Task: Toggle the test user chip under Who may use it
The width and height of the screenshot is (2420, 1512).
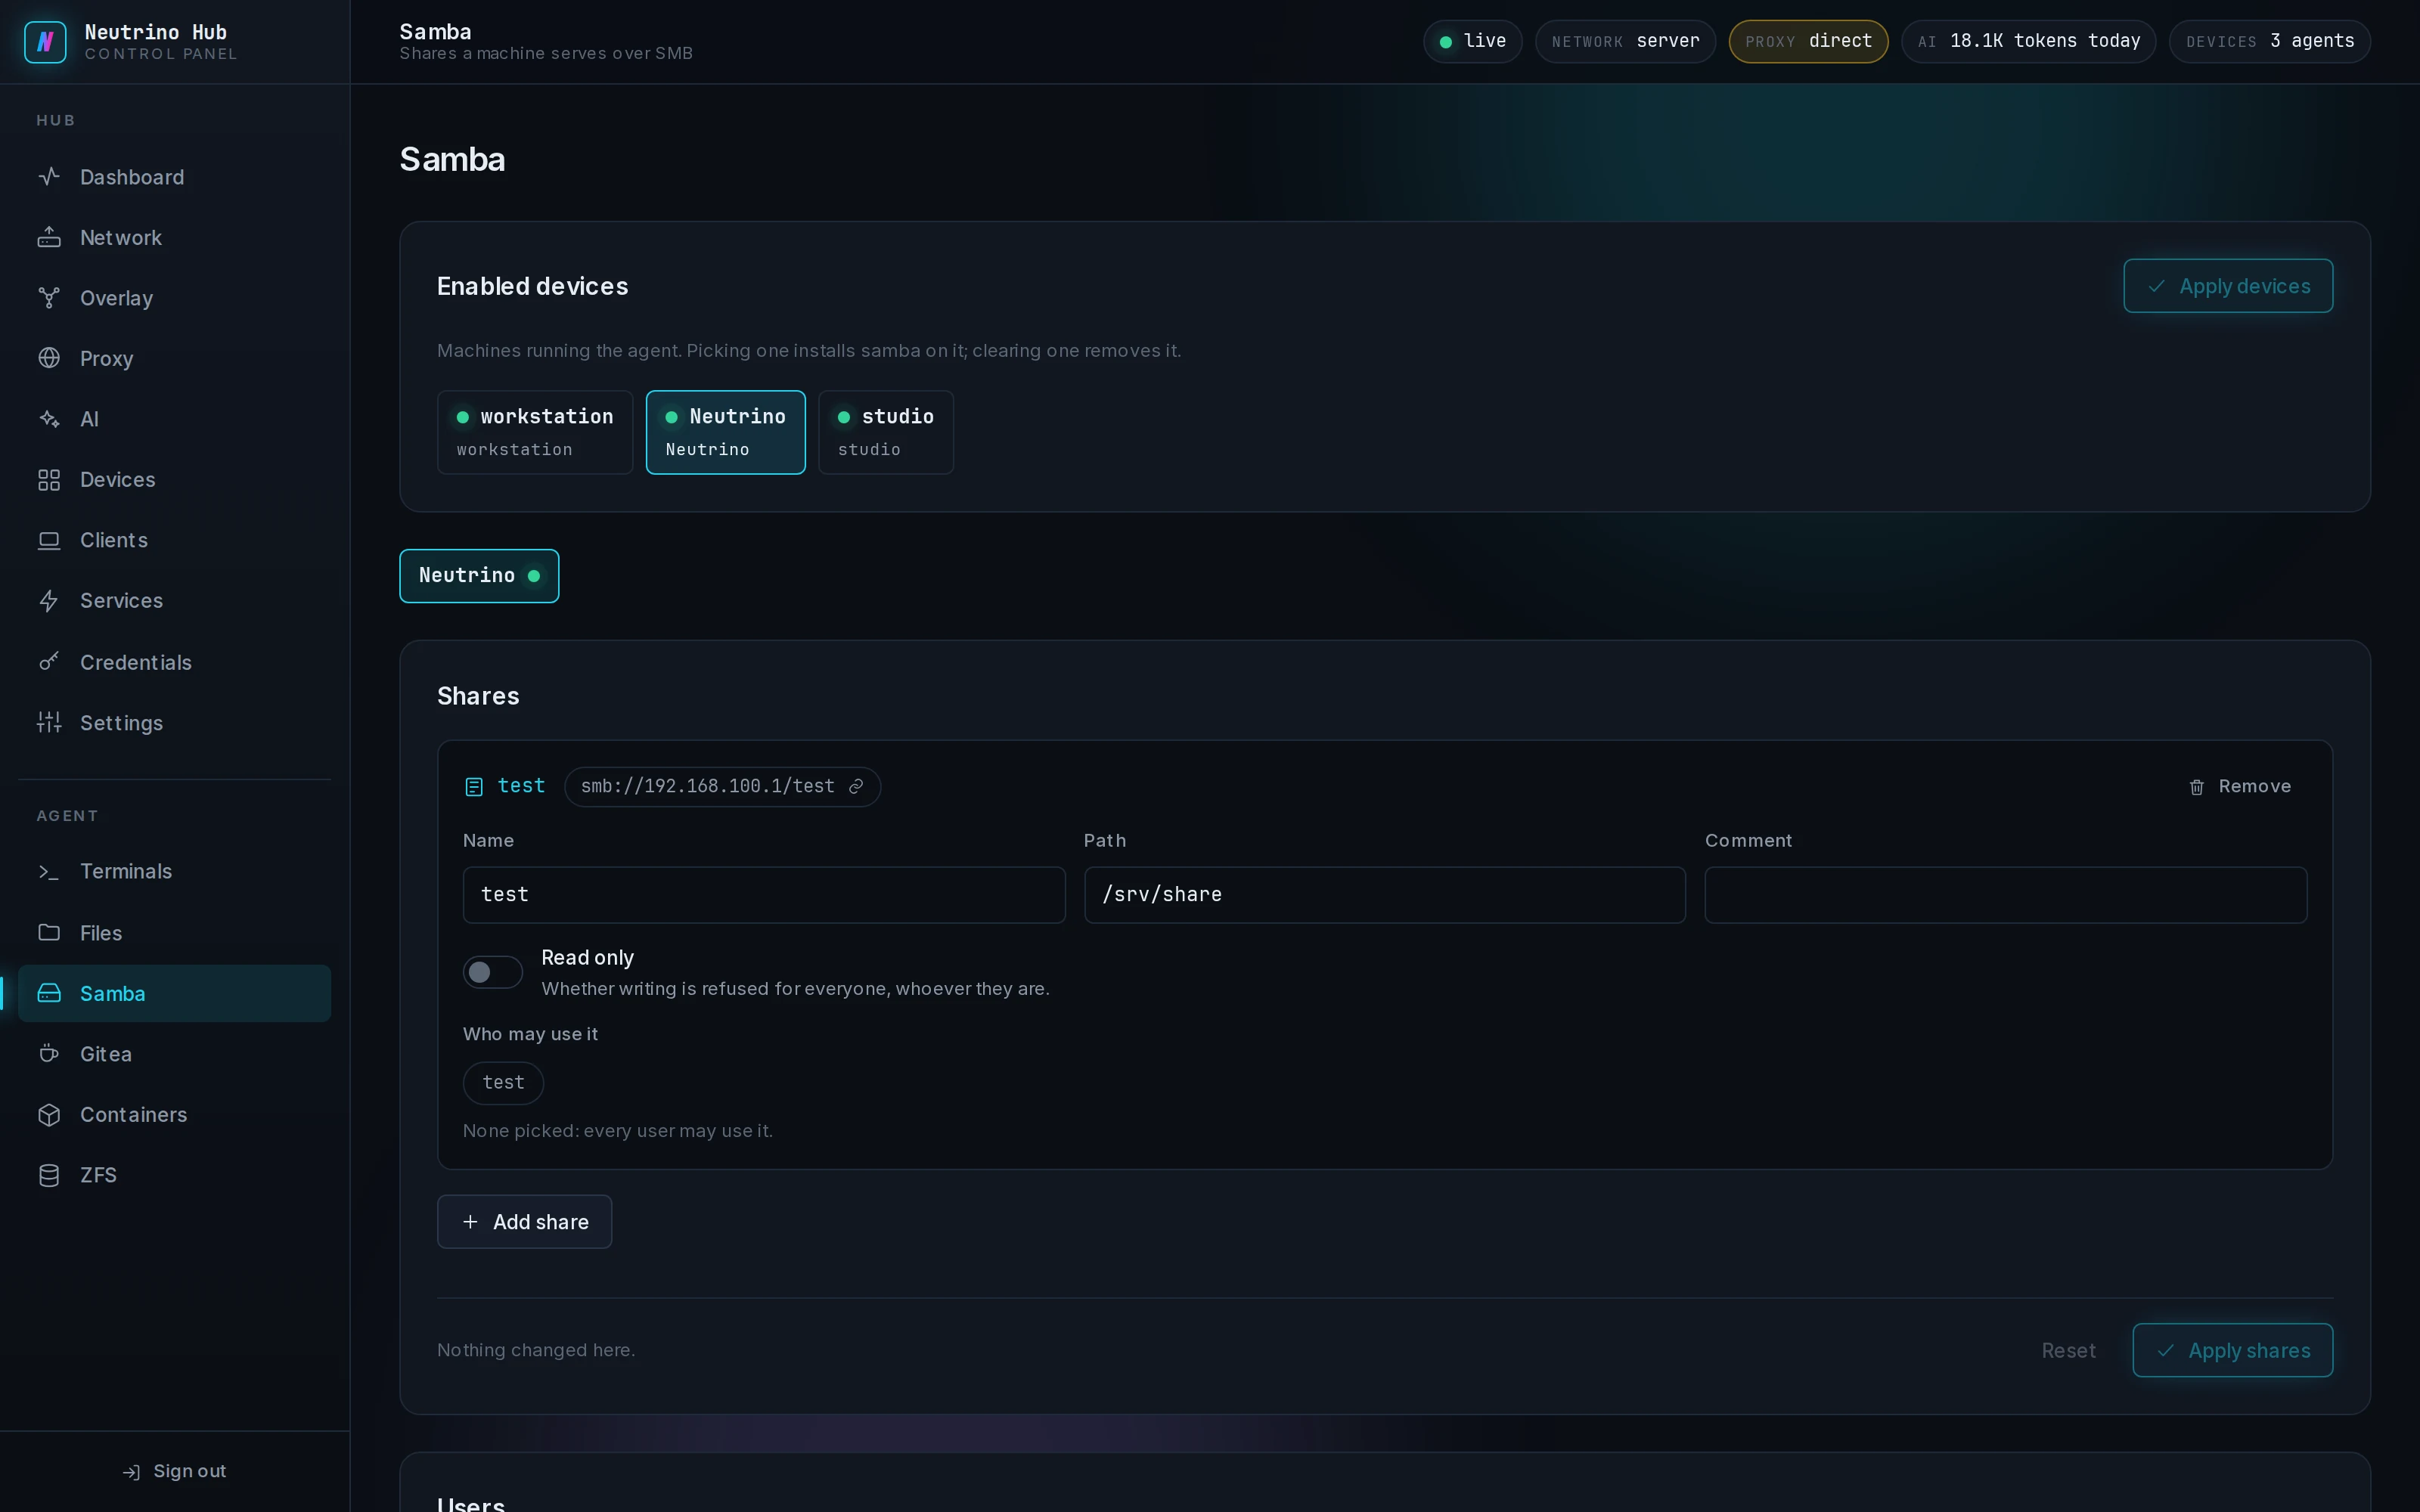Action: tap(503, 1083)
